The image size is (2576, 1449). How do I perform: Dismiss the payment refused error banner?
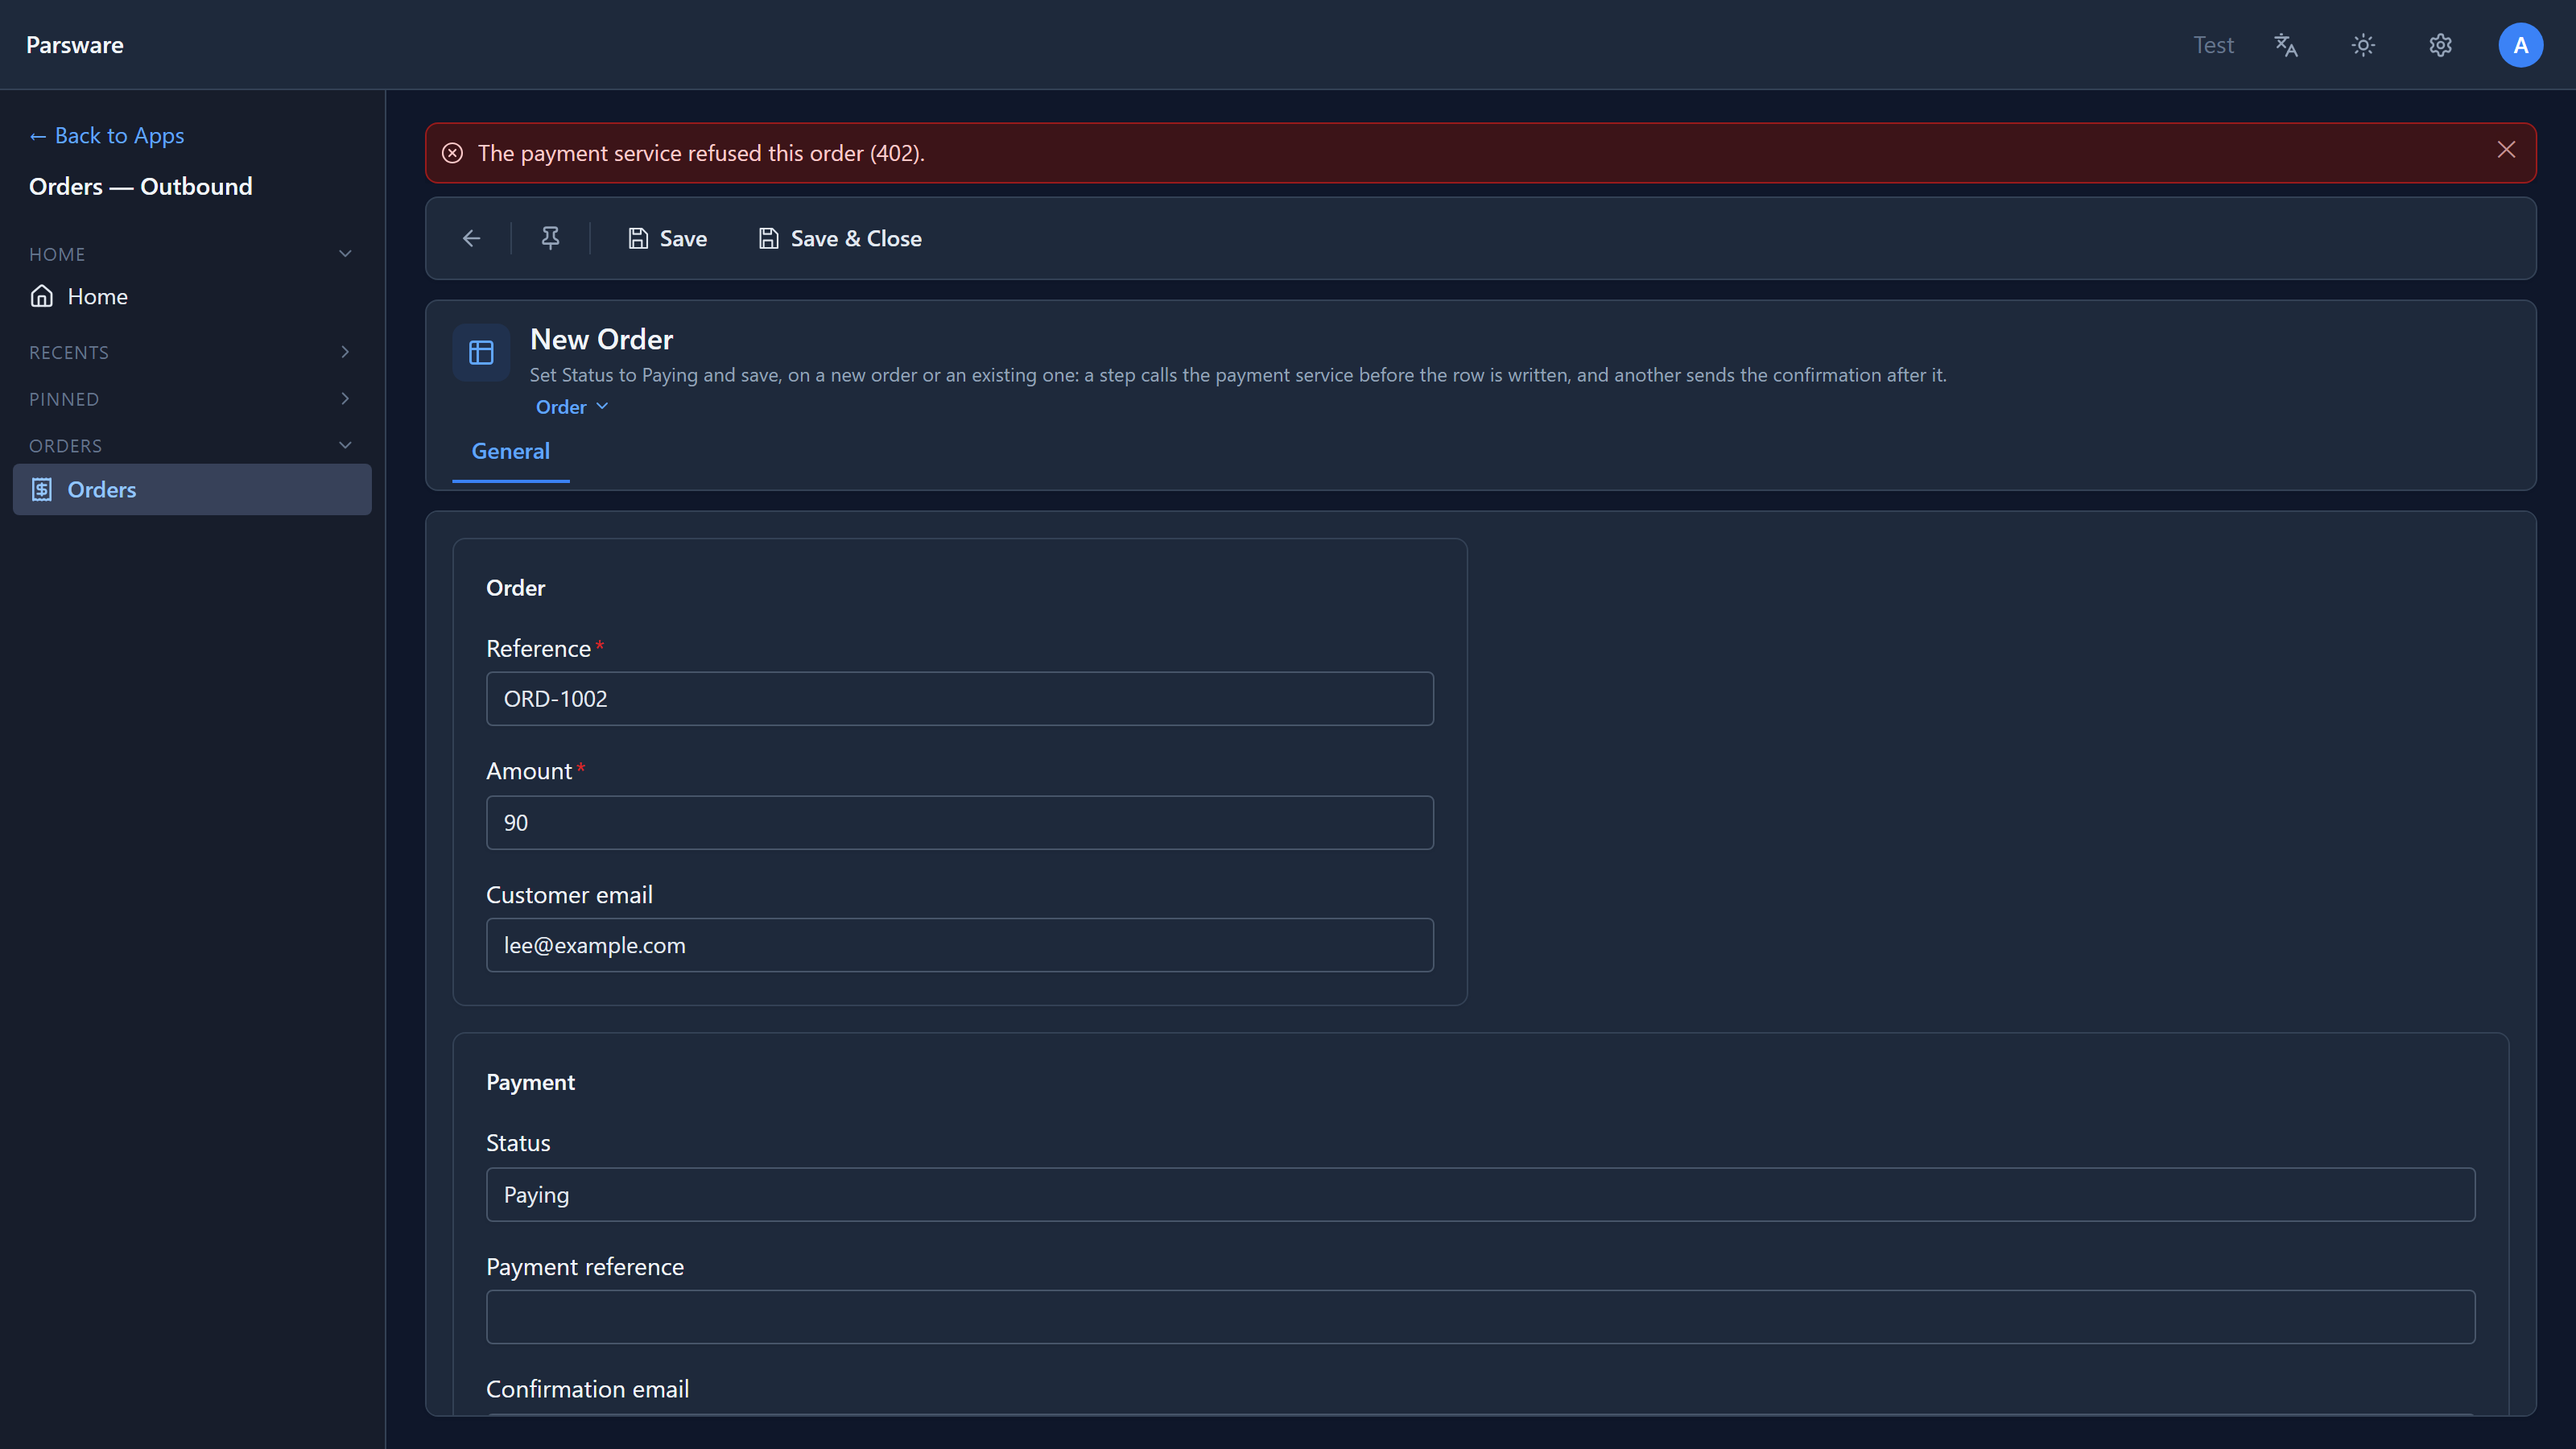pyautogui.click(x=2506, y=150)
